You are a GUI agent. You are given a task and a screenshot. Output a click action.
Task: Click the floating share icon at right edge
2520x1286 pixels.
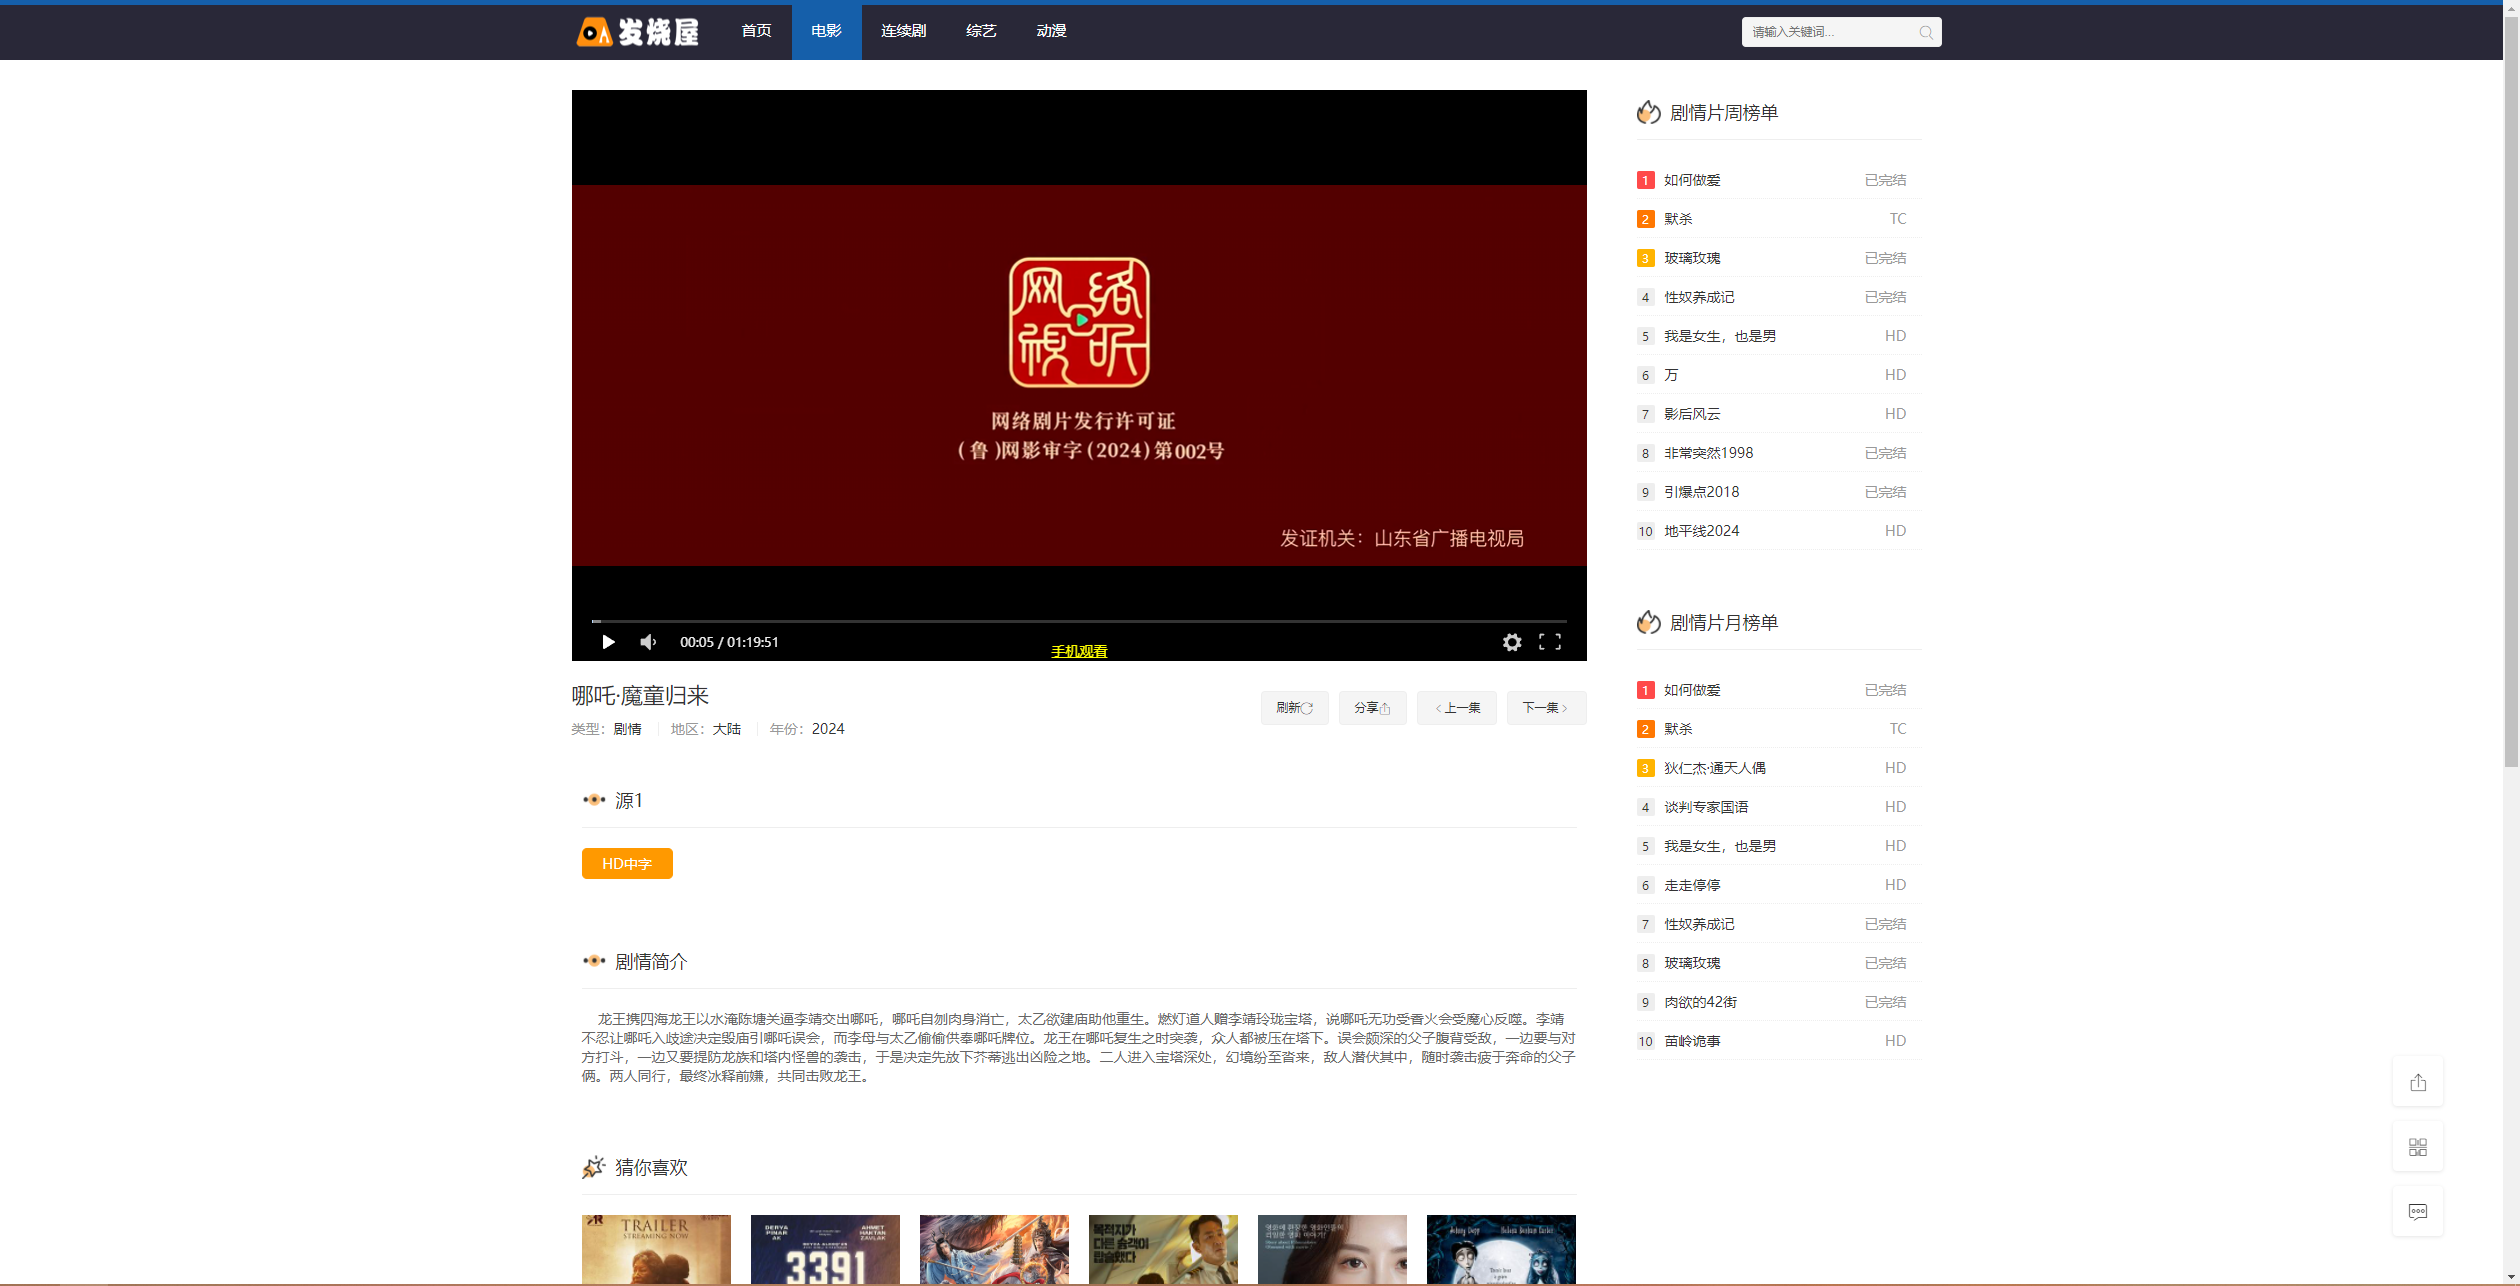point(2418,1082)
